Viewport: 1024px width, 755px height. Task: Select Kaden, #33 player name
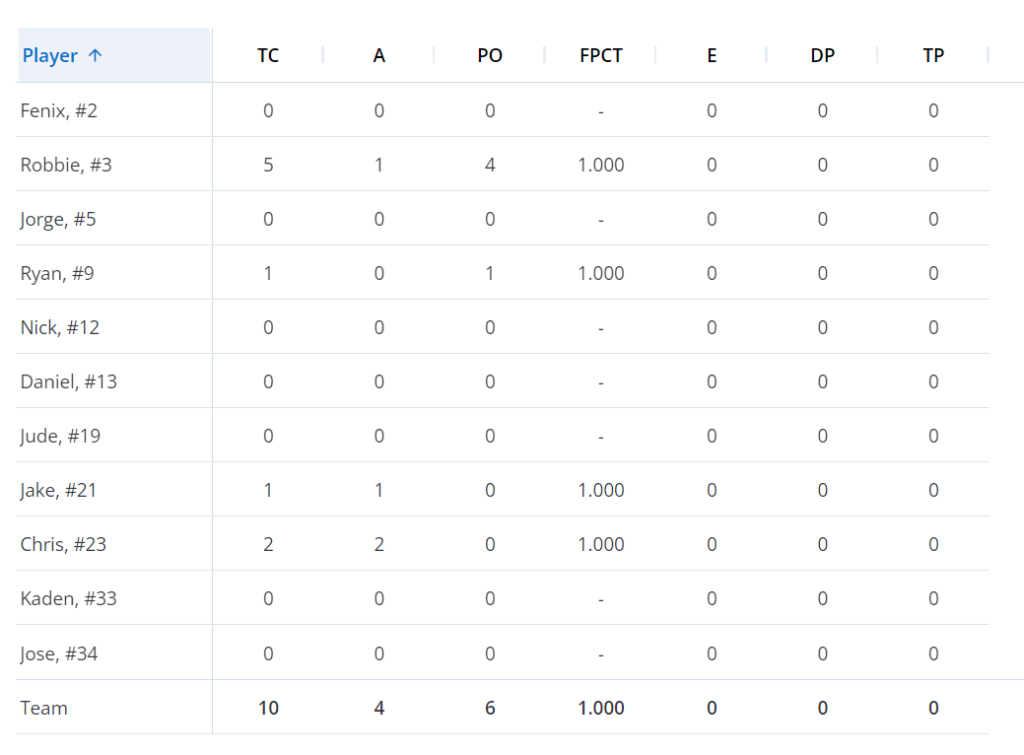click(68, 598)
